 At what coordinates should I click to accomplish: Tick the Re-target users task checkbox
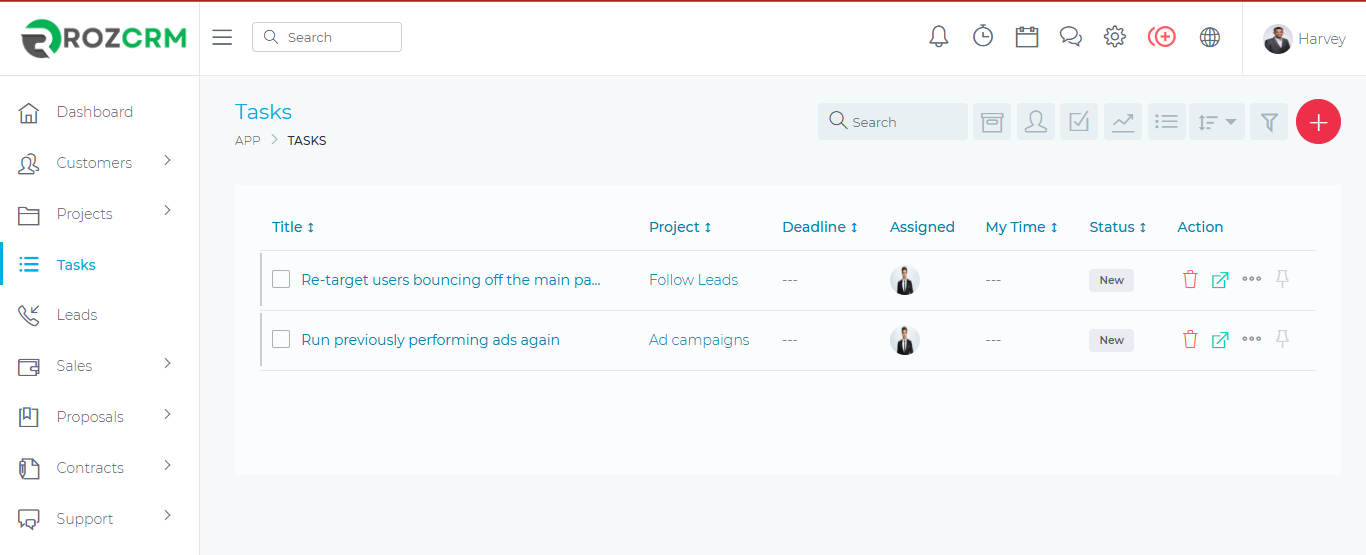[281, 280]
